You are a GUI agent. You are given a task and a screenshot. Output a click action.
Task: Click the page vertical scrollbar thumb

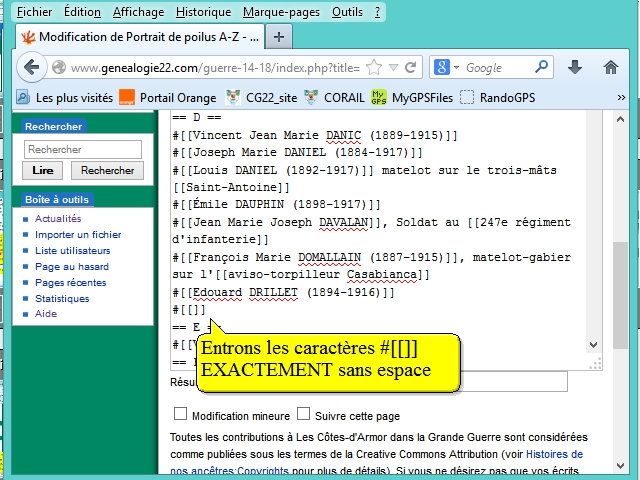620,296
